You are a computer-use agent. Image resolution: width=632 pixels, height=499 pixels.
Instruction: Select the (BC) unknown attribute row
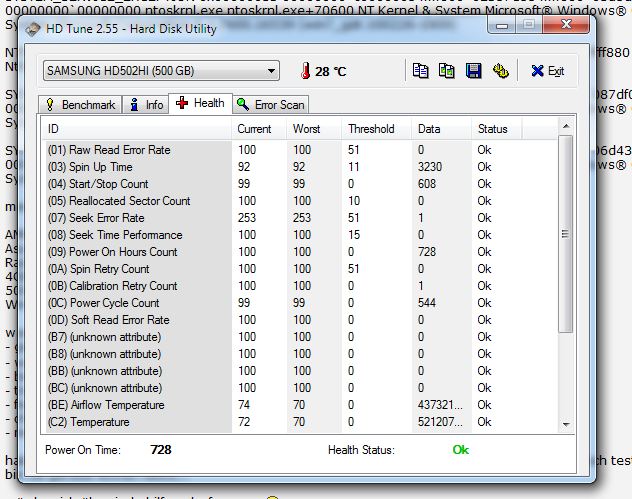300,388
